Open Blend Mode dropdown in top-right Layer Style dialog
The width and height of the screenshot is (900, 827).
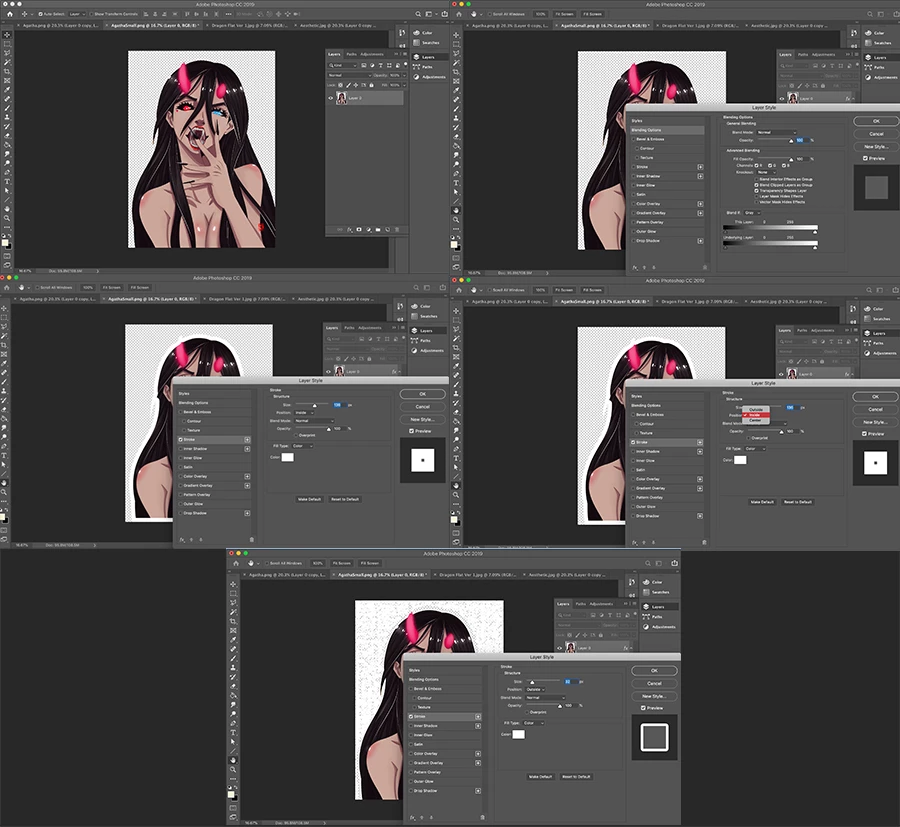(x=776, y=133)
